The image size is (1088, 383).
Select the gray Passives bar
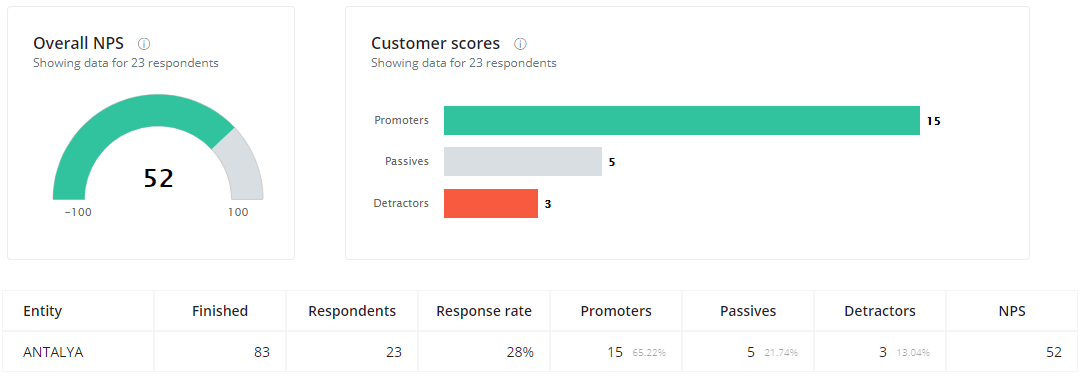[x=522, y=161]
